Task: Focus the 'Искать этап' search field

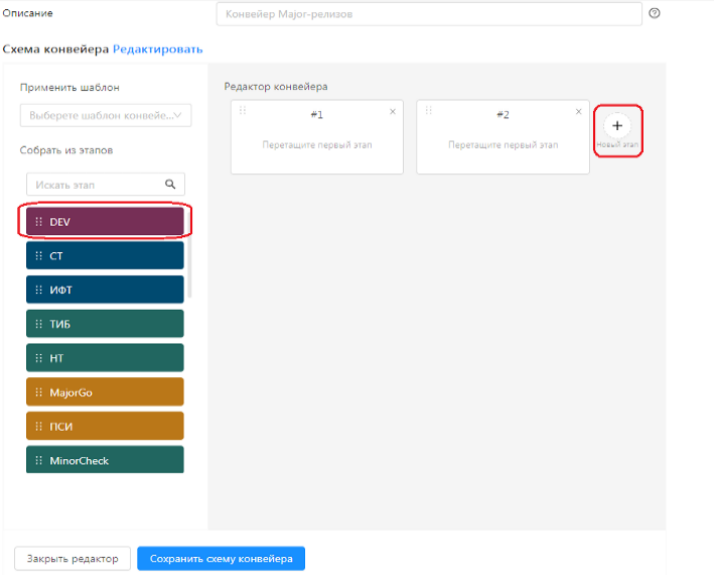Action: (x=95, y=184)
